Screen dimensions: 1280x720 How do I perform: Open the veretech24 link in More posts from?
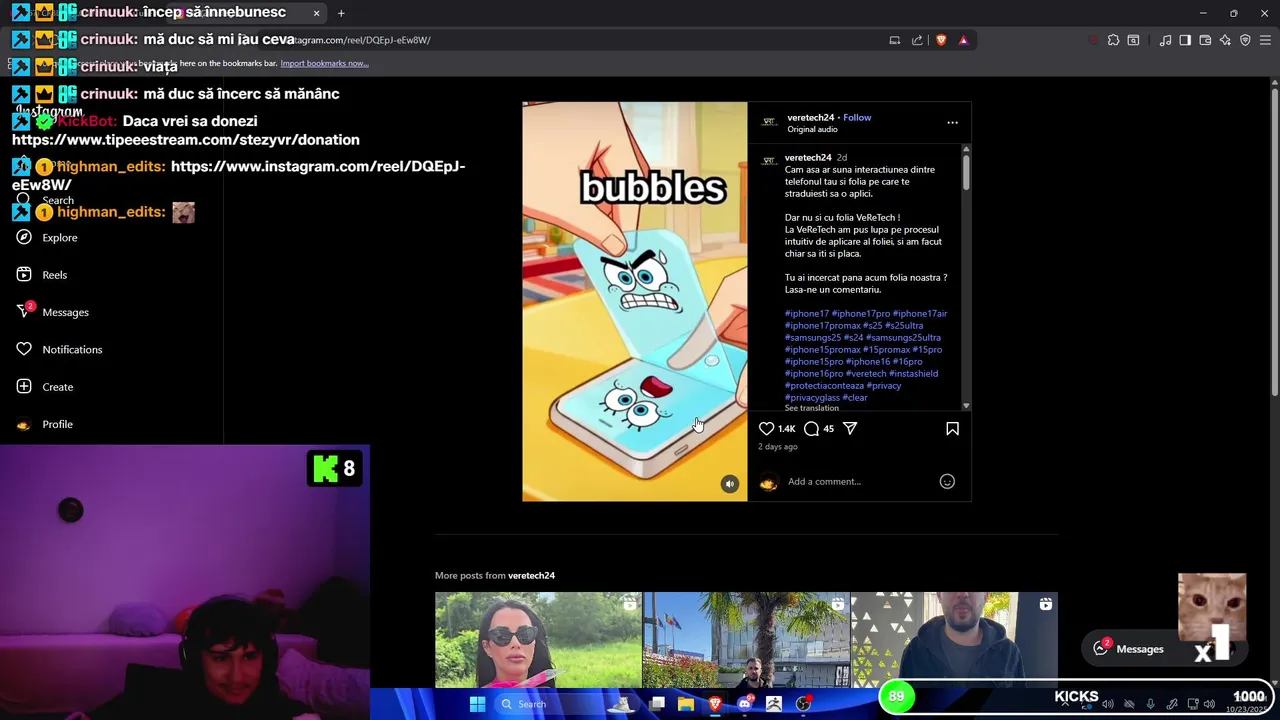[x=531, y=575]
